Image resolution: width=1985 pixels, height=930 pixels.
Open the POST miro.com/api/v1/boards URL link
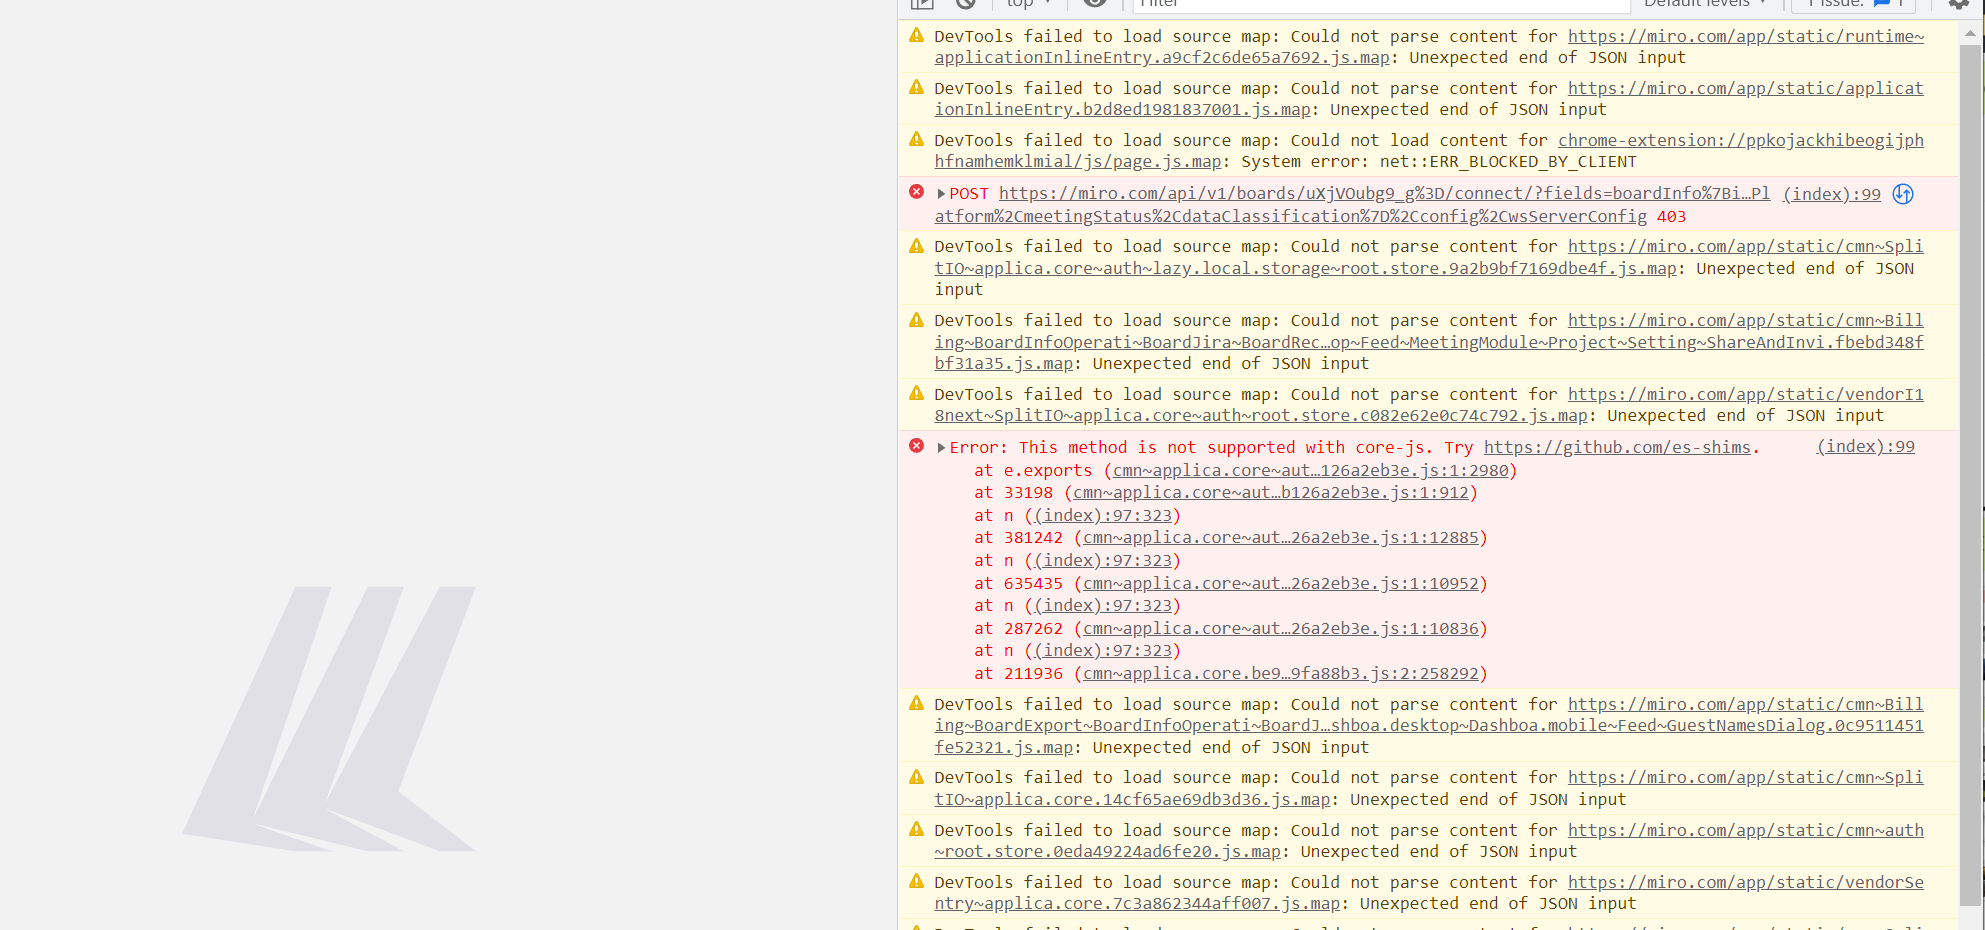pos(1352,205)
